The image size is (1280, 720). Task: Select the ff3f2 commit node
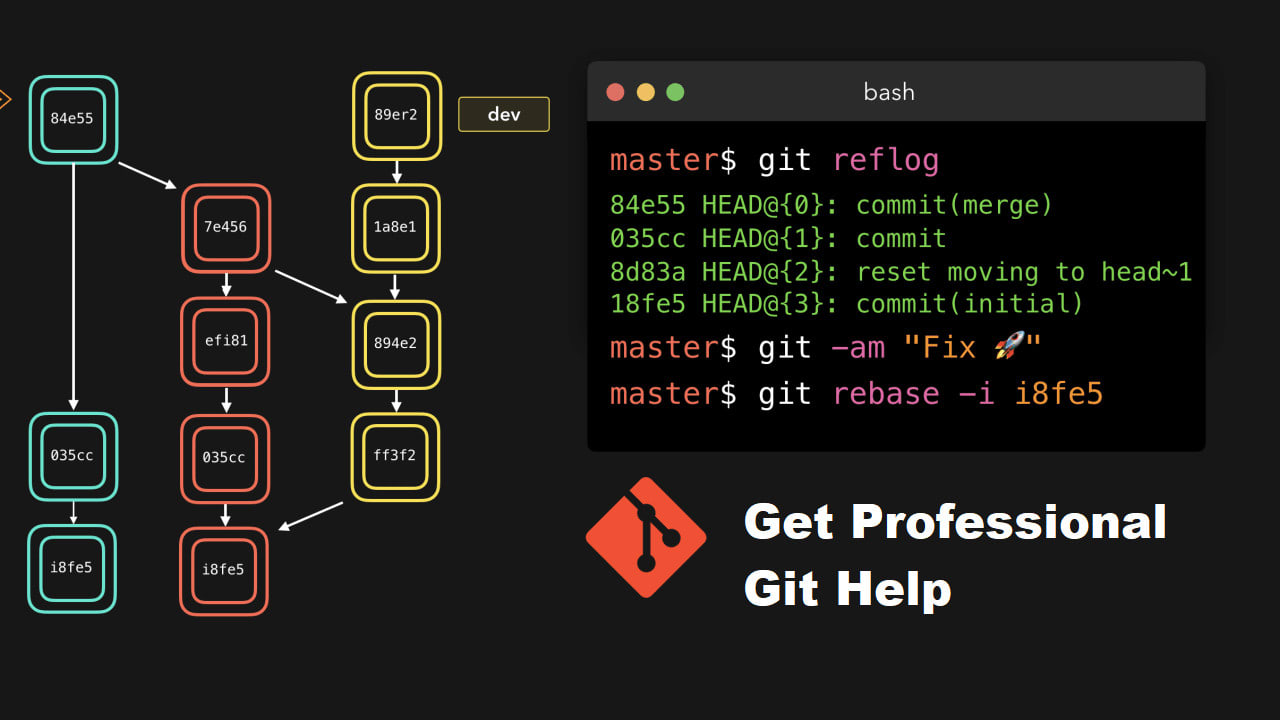tap(396, 456)
